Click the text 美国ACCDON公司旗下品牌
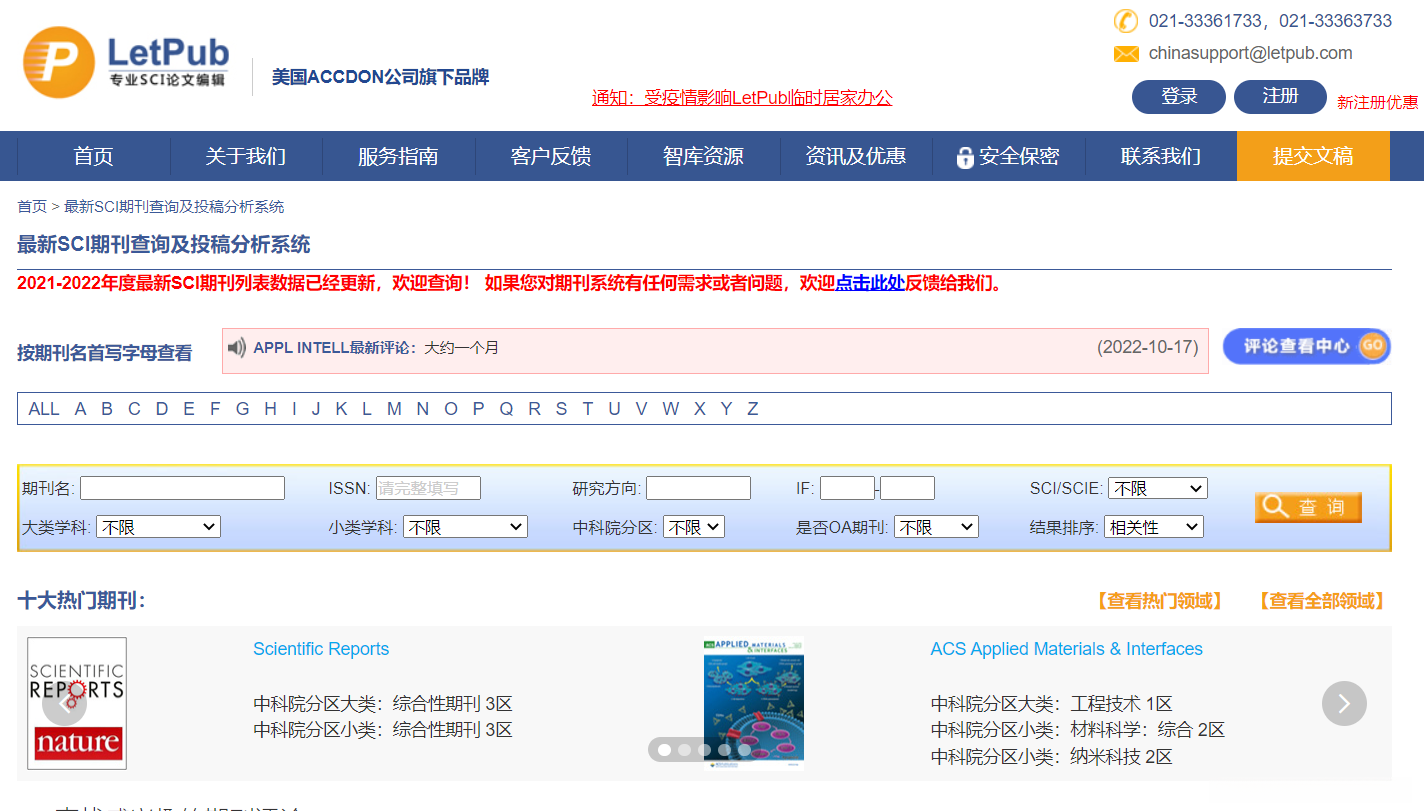 pos(380,77)
